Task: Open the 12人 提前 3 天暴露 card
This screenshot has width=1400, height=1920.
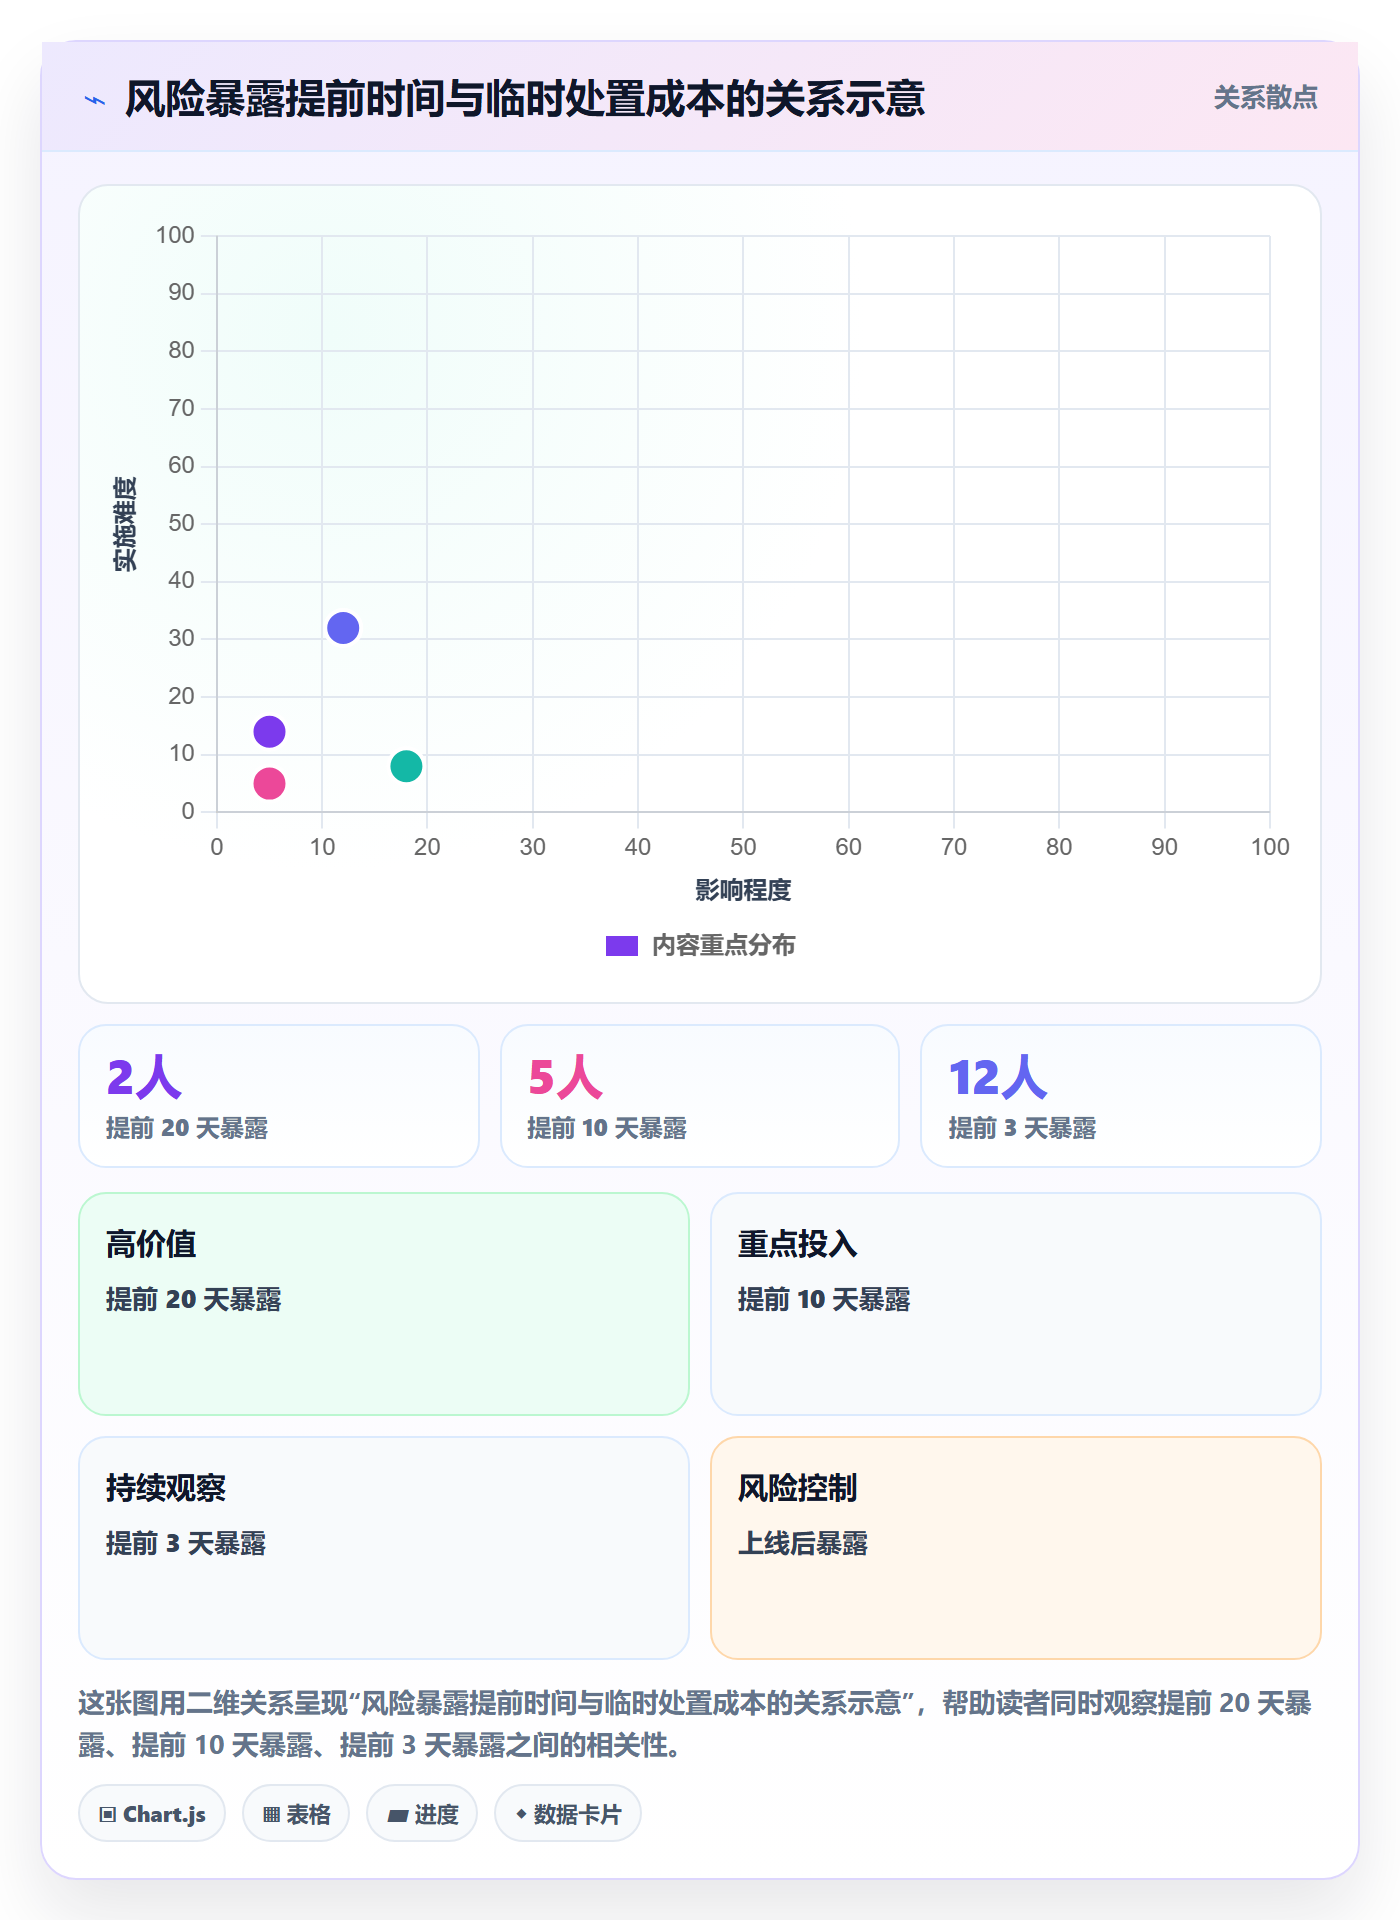Action: (1121, 1096)
